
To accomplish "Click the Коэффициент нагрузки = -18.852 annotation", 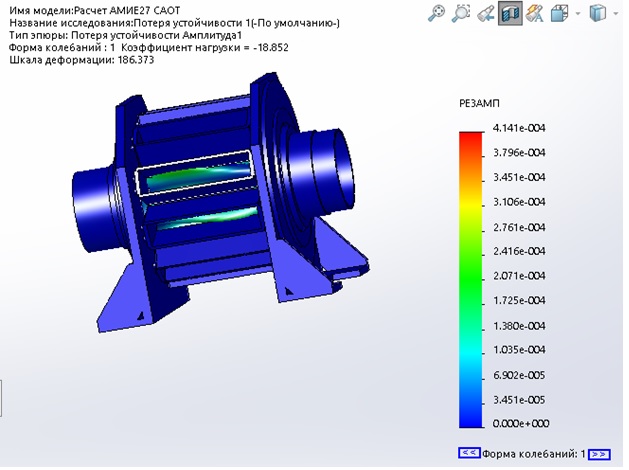I will (205, 48).
